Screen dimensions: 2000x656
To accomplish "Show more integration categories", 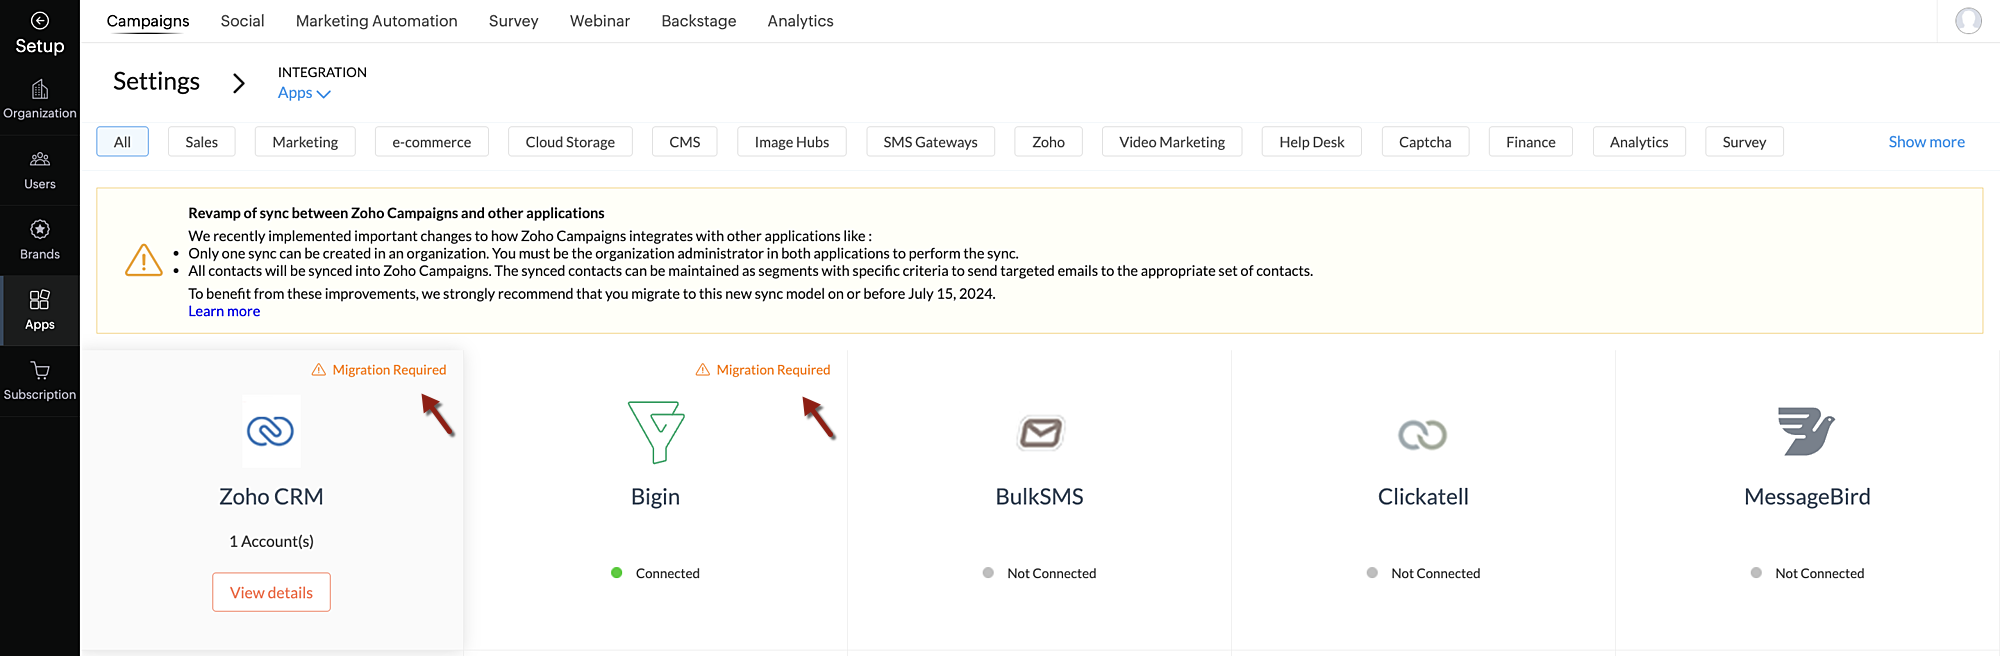I will coord(1926,142).
